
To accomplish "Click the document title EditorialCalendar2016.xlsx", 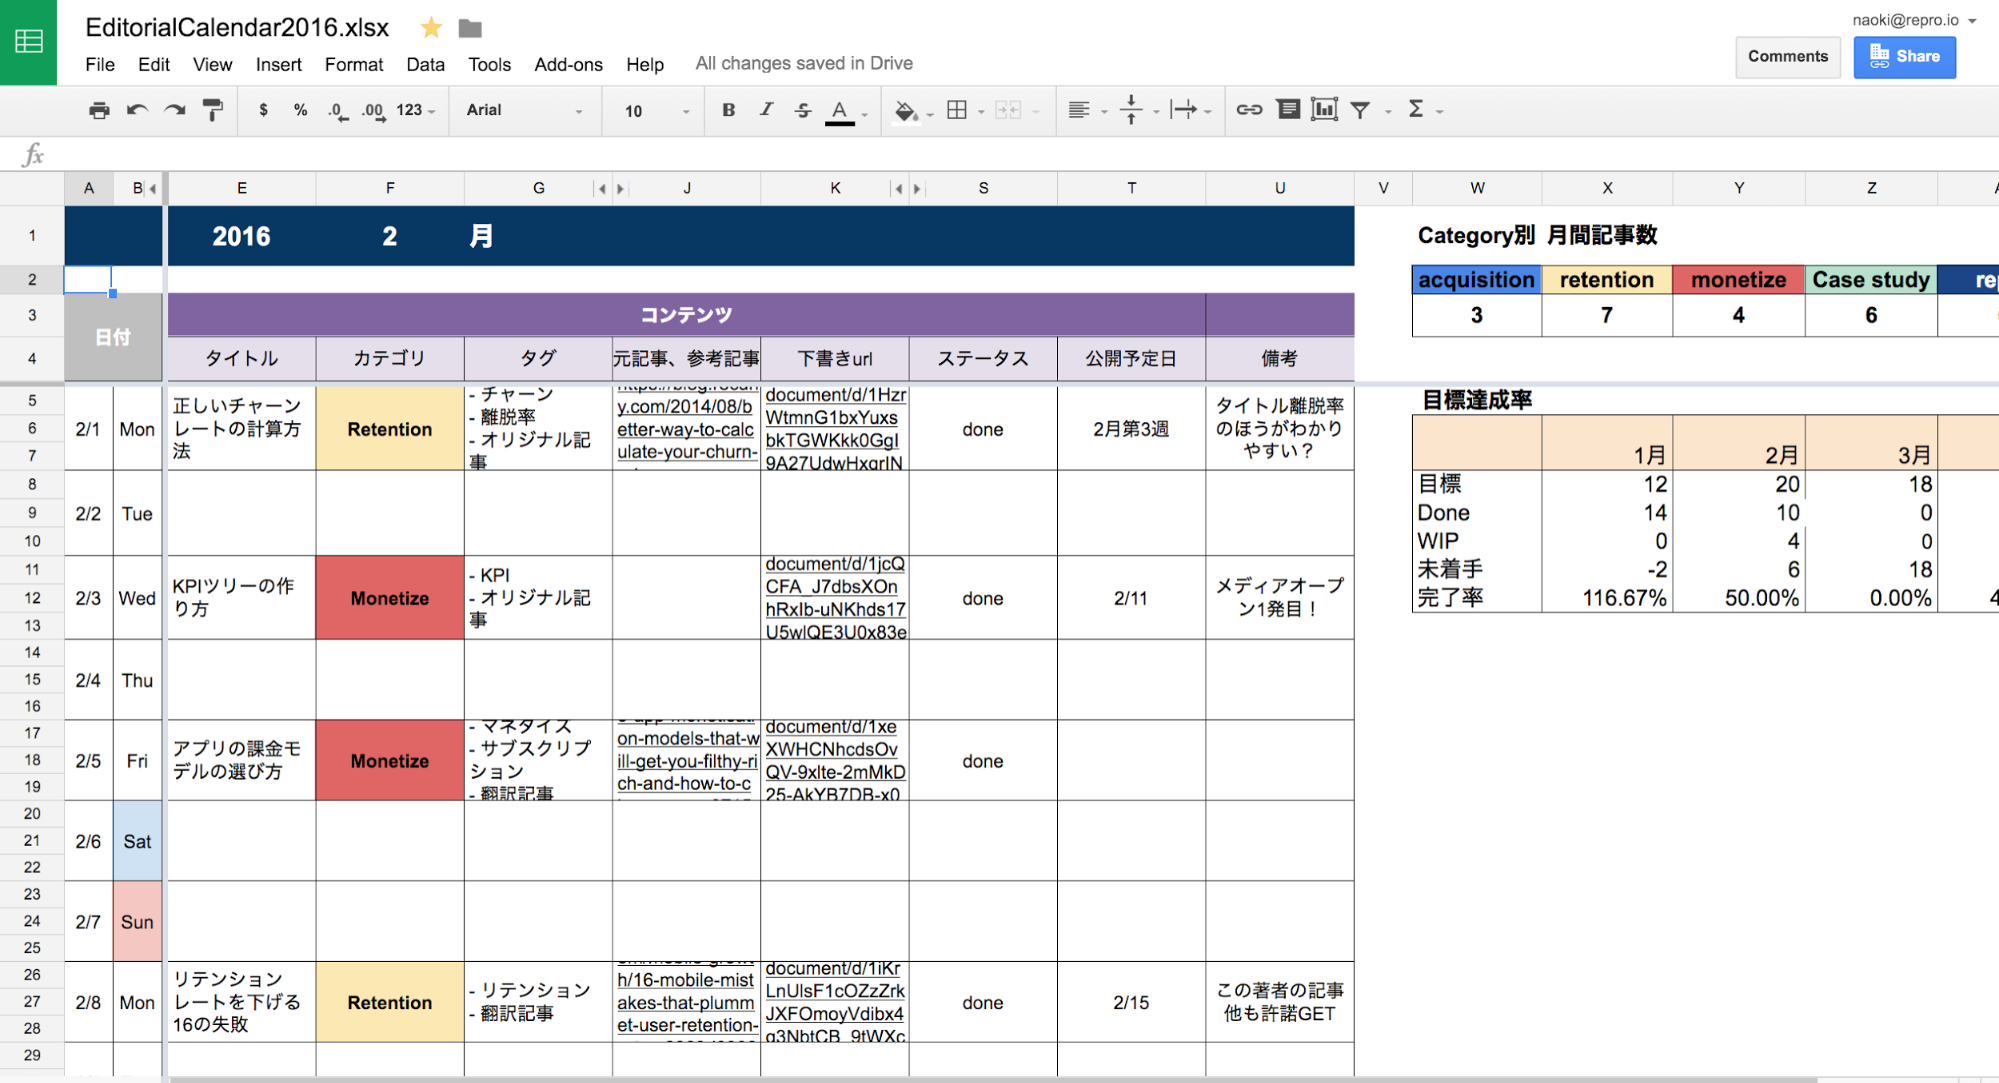I will pos(237,28).
